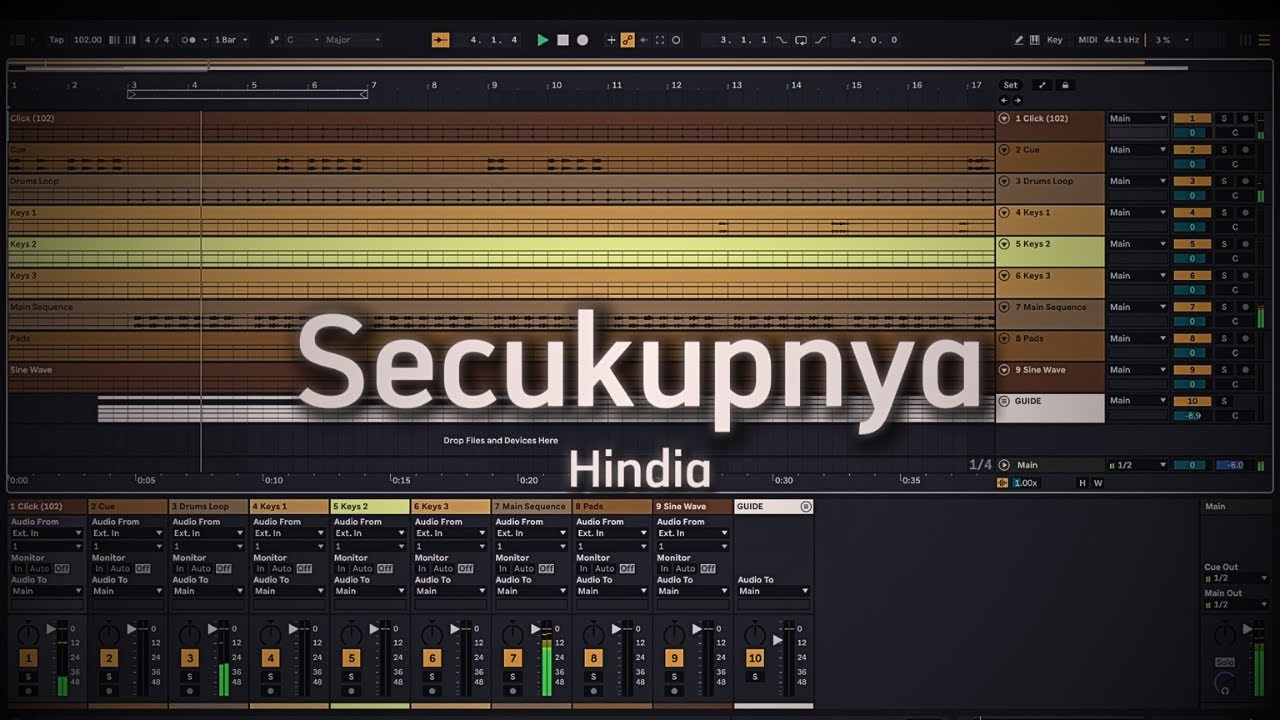Click the headphone cue volume knob
The width and height of the screenshot is (1280, 720).
coord(1223,684)
